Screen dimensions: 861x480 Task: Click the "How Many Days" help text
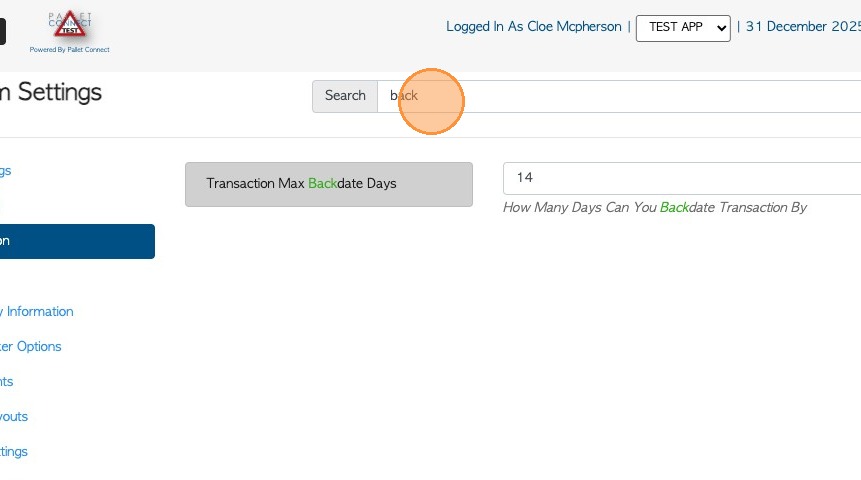(654, 208)
